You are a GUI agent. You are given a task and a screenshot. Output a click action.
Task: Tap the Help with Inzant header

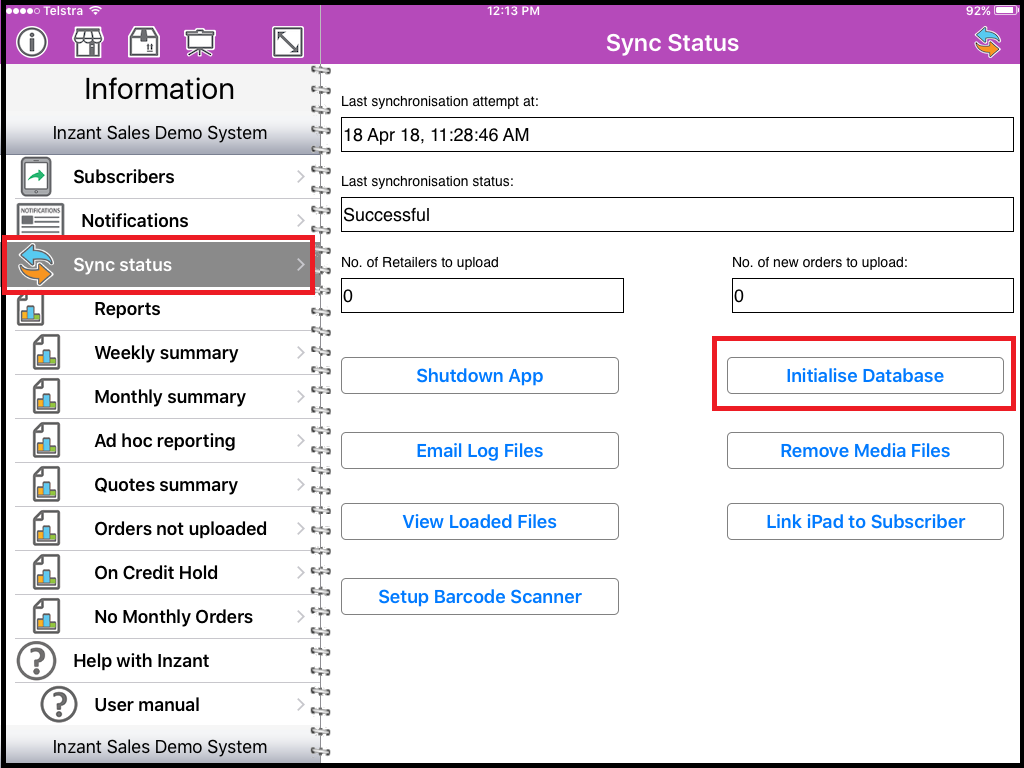[x=161, y=660]
